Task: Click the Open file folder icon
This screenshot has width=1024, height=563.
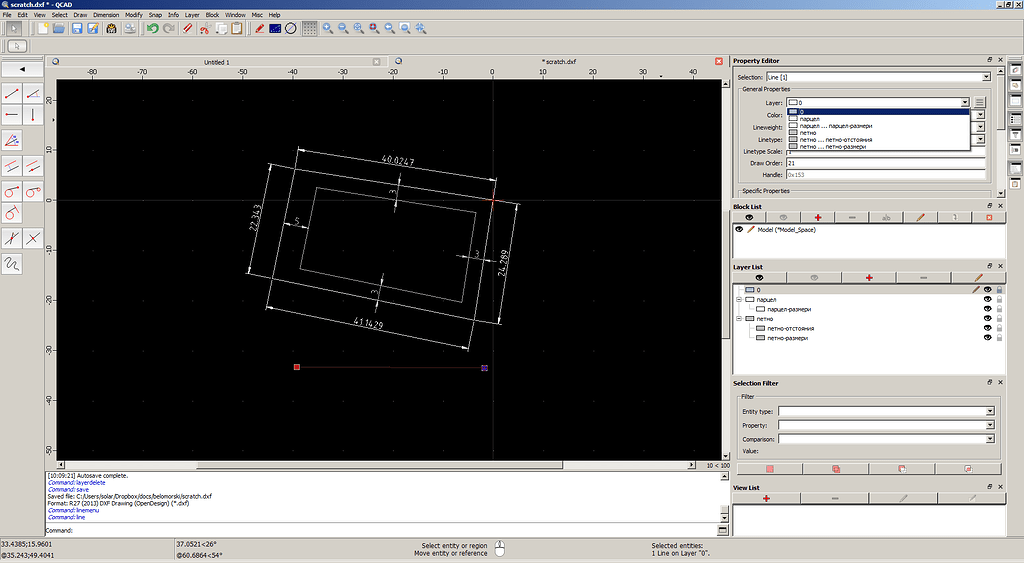Action: coord(59,28)
